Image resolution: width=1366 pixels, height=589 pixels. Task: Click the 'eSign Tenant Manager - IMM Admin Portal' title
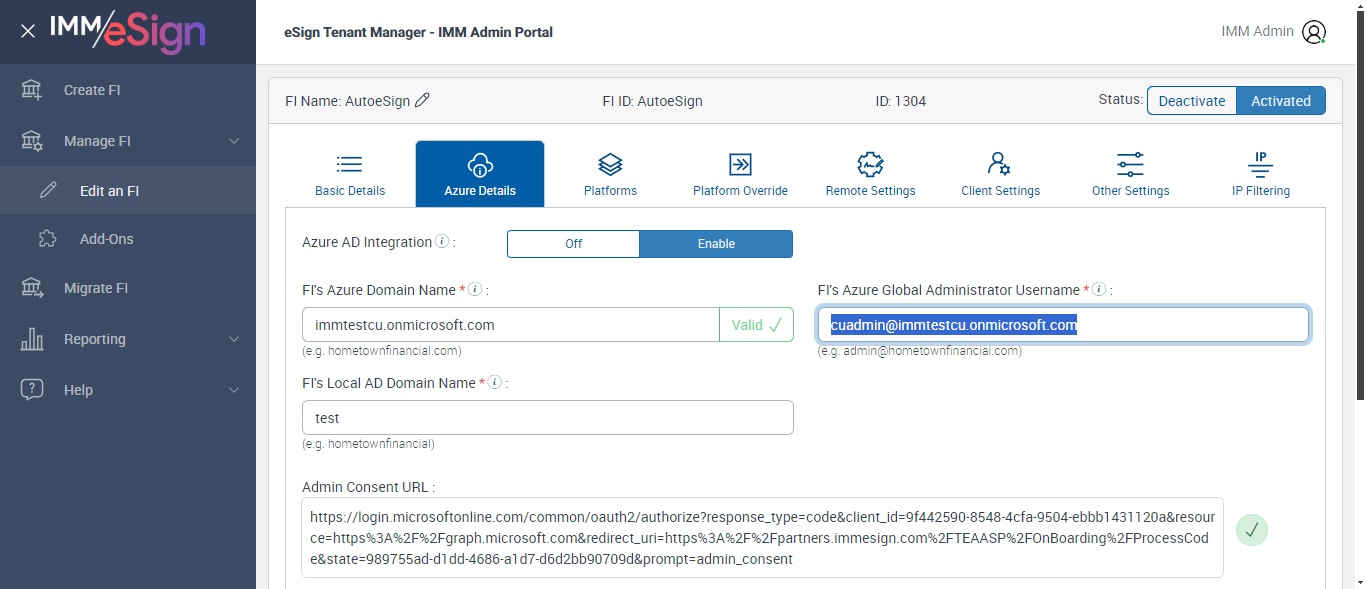(419, 32)
